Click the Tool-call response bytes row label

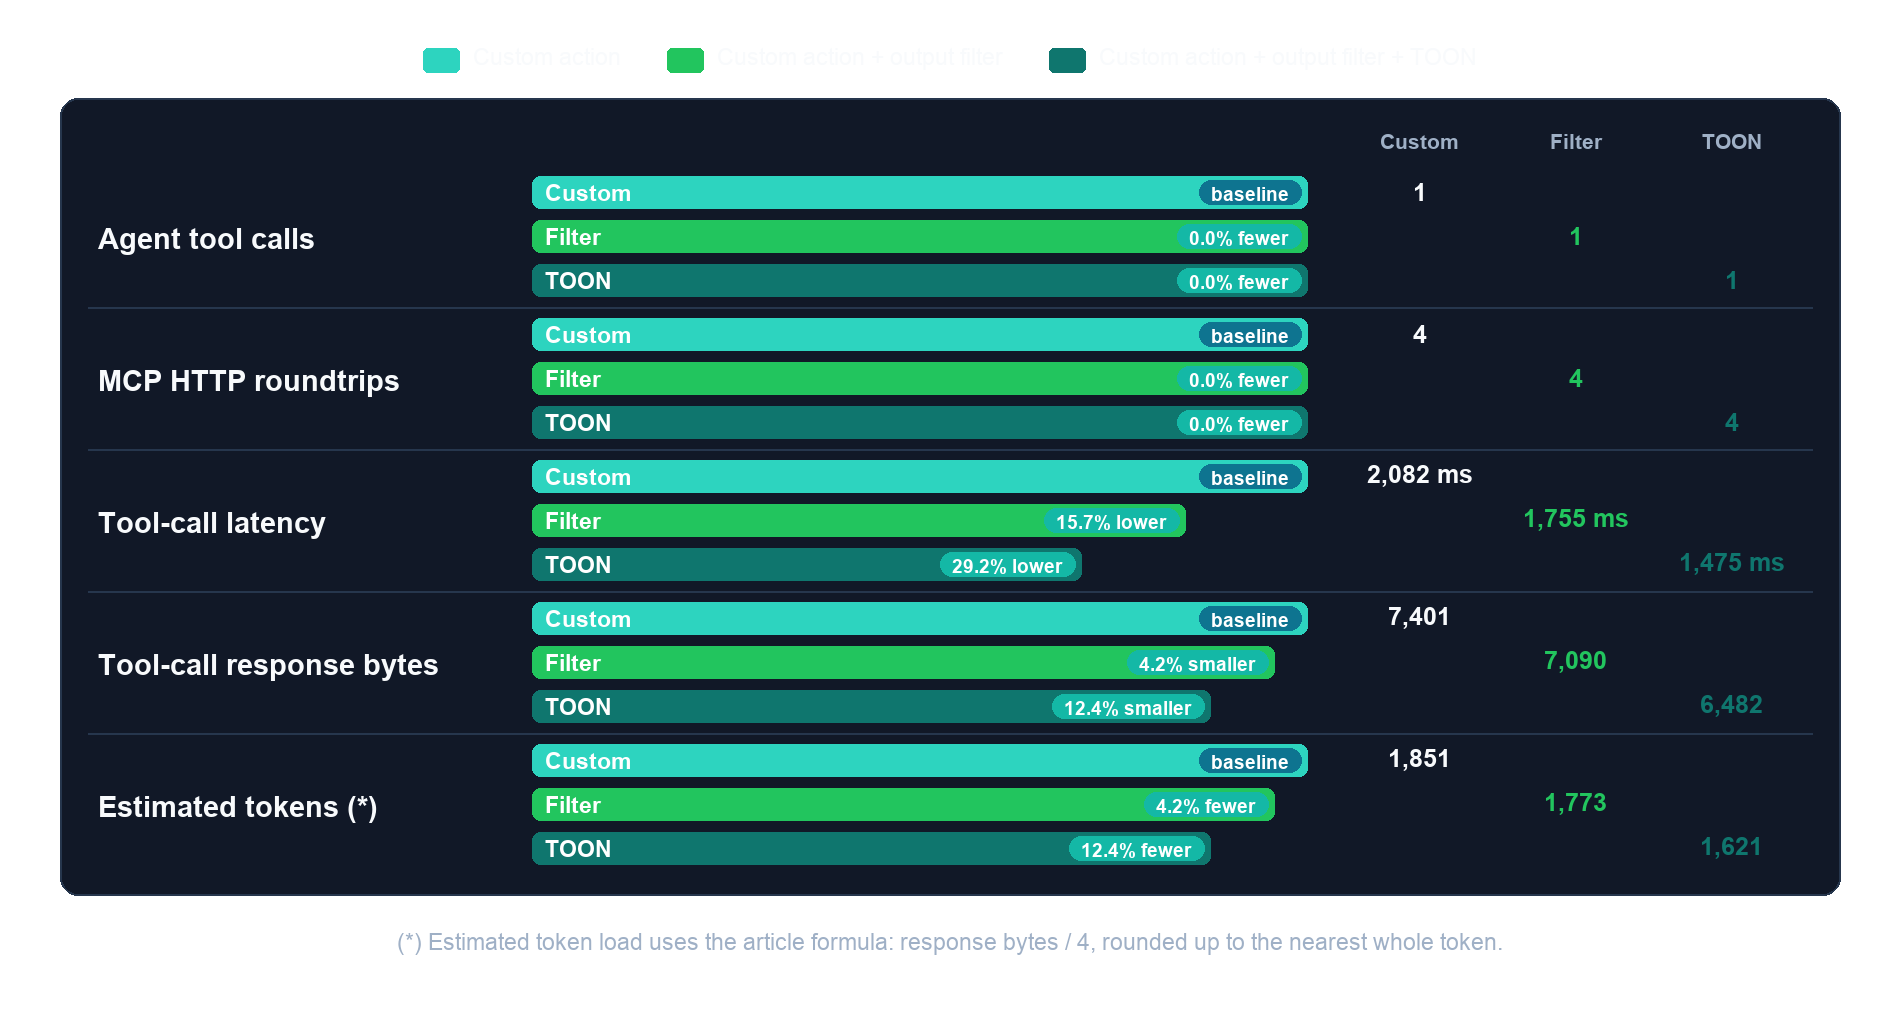coord(268,665)
